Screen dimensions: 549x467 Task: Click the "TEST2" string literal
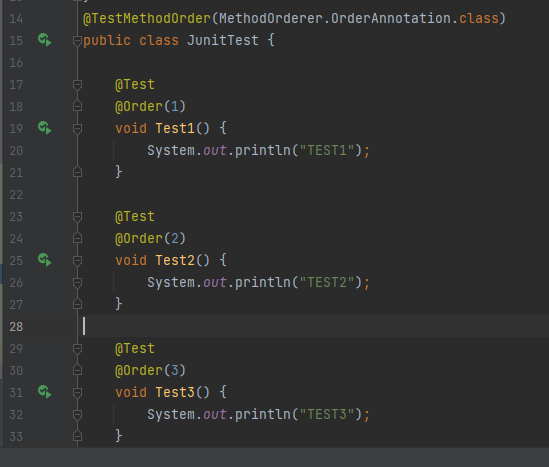tap(327, 283)
